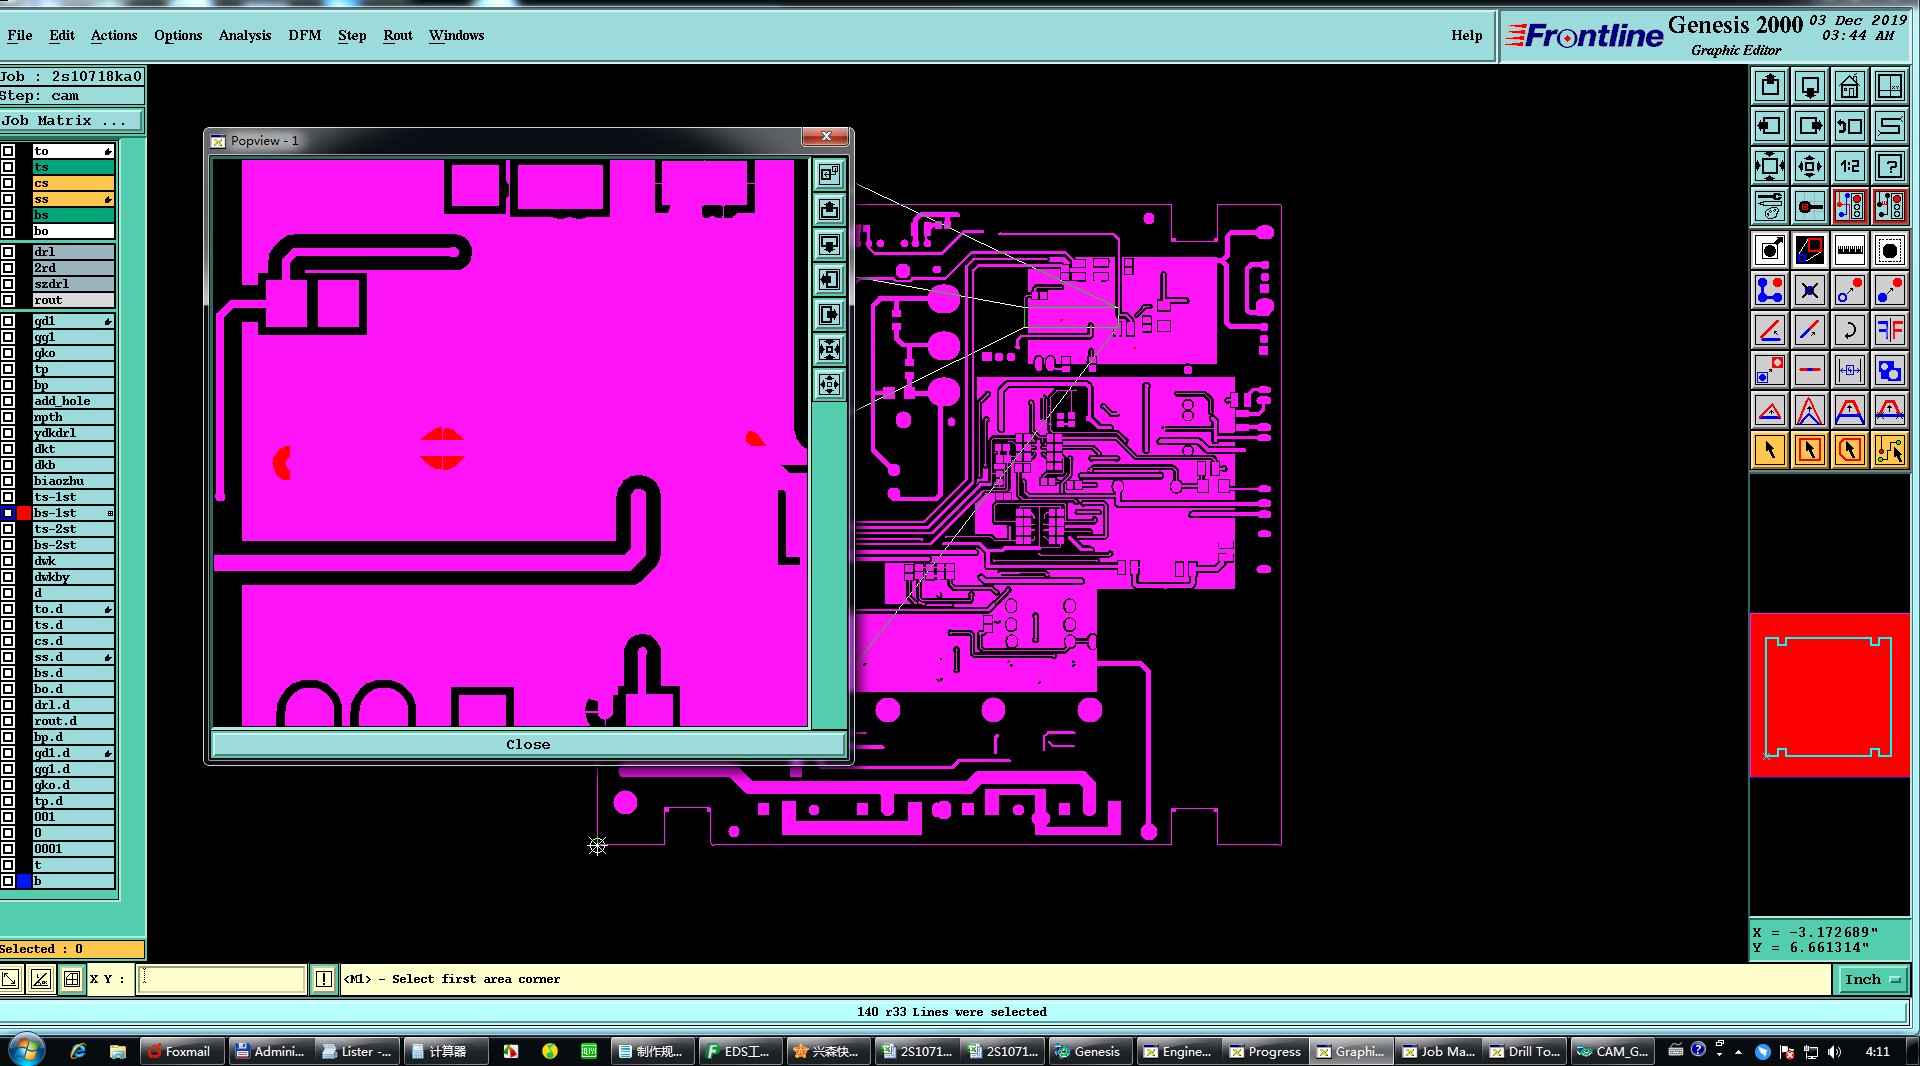Toggle the checkbox for layer biaozhu
The image size is (1920, 1066).
(8, 481)
